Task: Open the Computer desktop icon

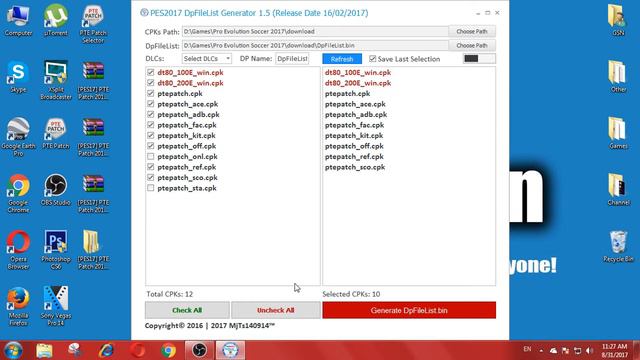Action: click(18, 21)
